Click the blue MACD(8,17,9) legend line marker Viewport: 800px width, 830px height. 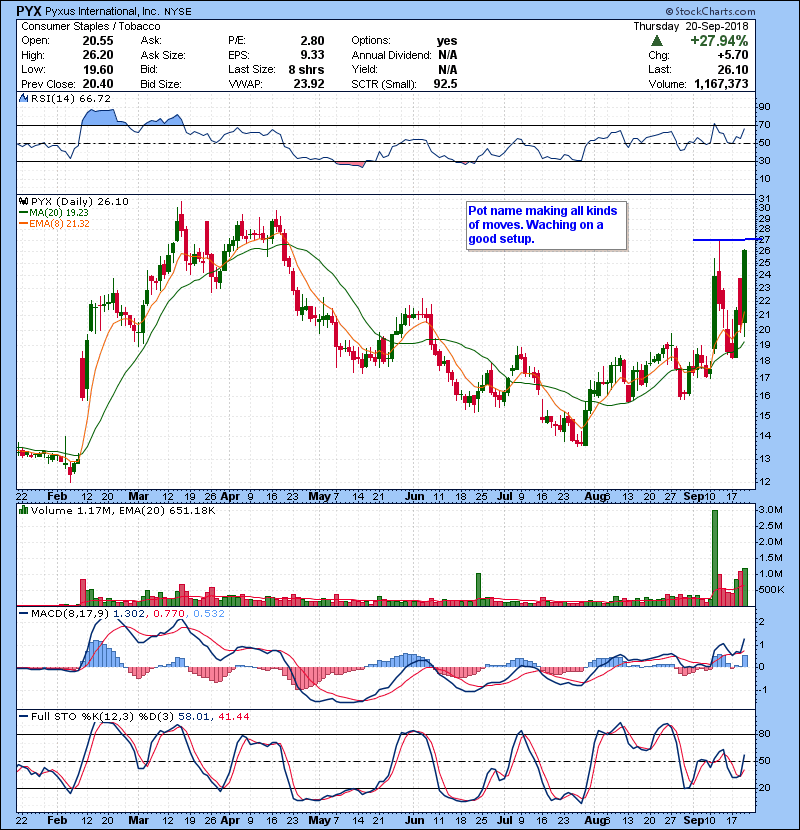[x=23, y=614]
